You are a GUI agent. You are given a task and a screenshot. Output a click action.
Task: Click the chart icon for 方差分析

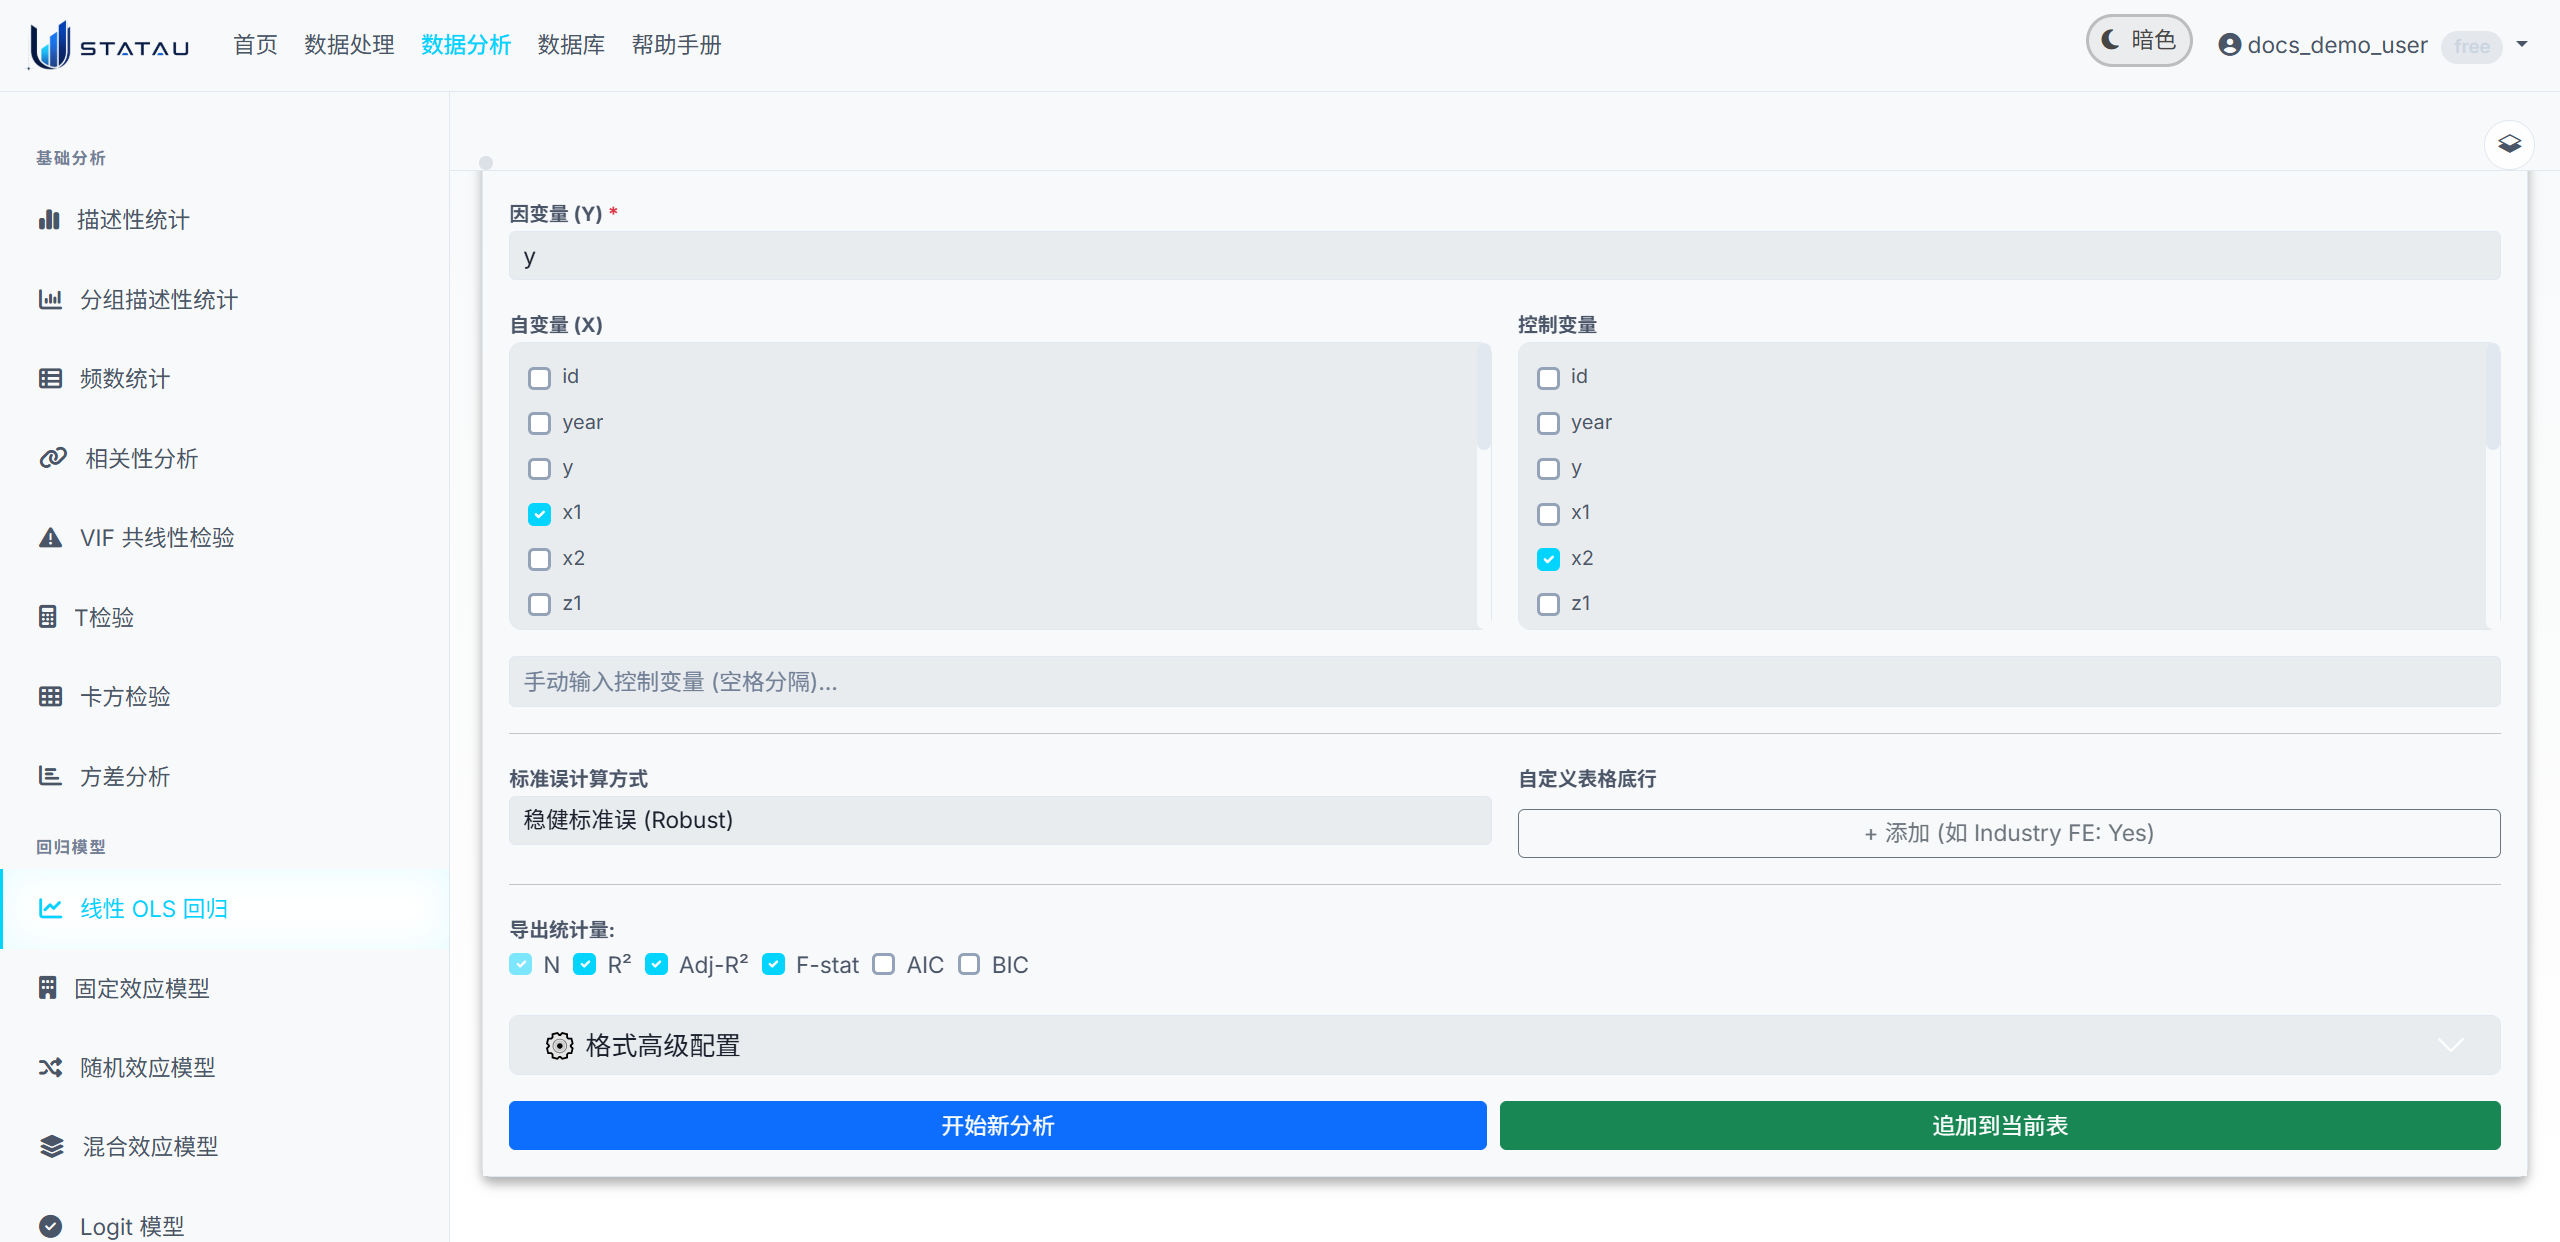tap(50, 776)
